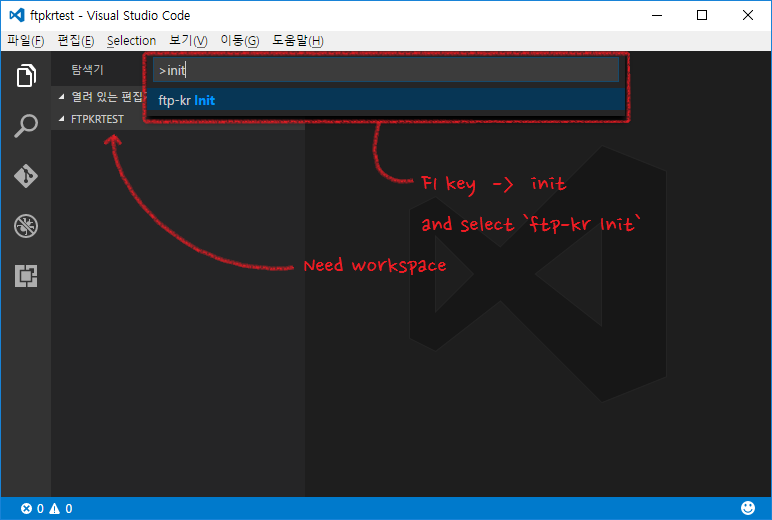Click the error count icon in status bar
The width and height of the screenshot is (772, 520).
coord(26,509)
